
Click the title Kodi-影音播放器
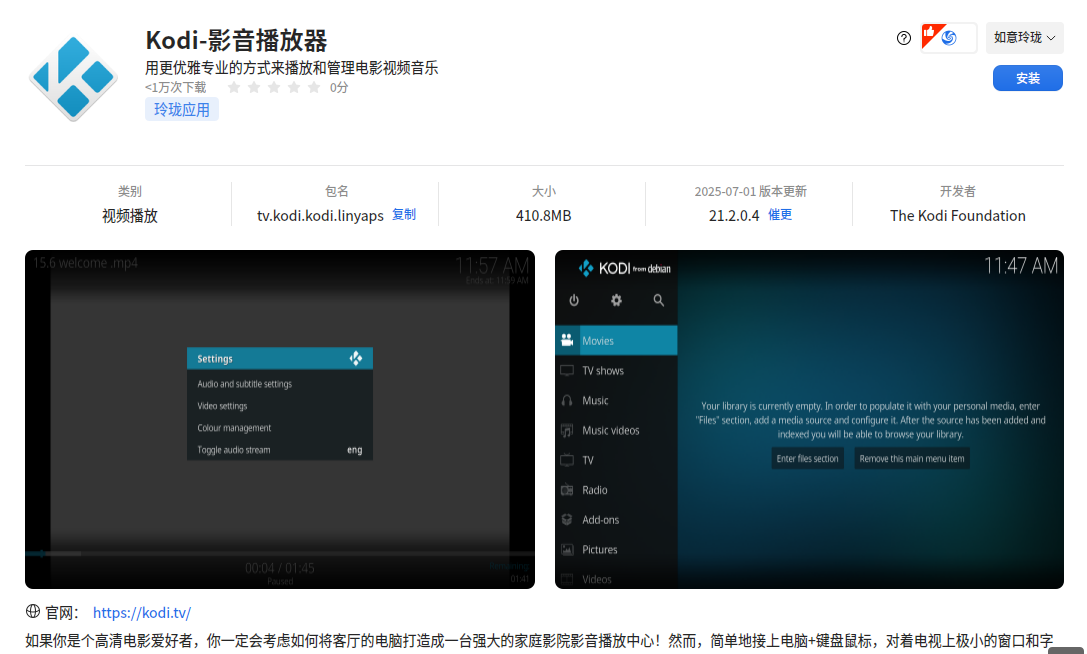236,40
